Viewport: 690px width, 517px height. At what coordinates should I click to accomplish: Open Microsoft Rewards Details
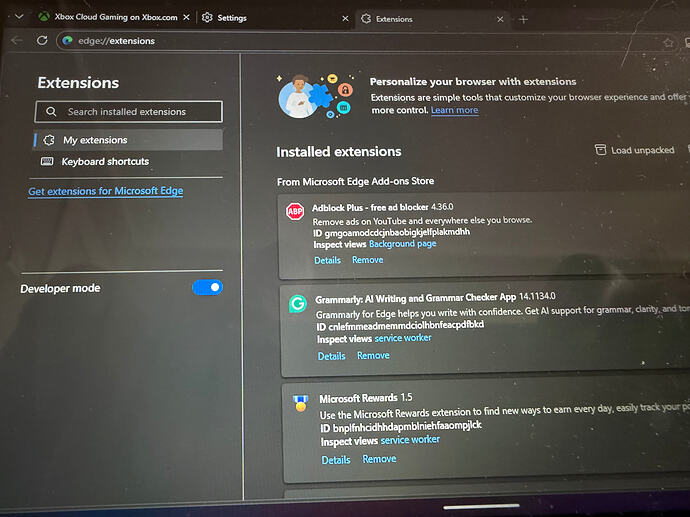point(336,460)
